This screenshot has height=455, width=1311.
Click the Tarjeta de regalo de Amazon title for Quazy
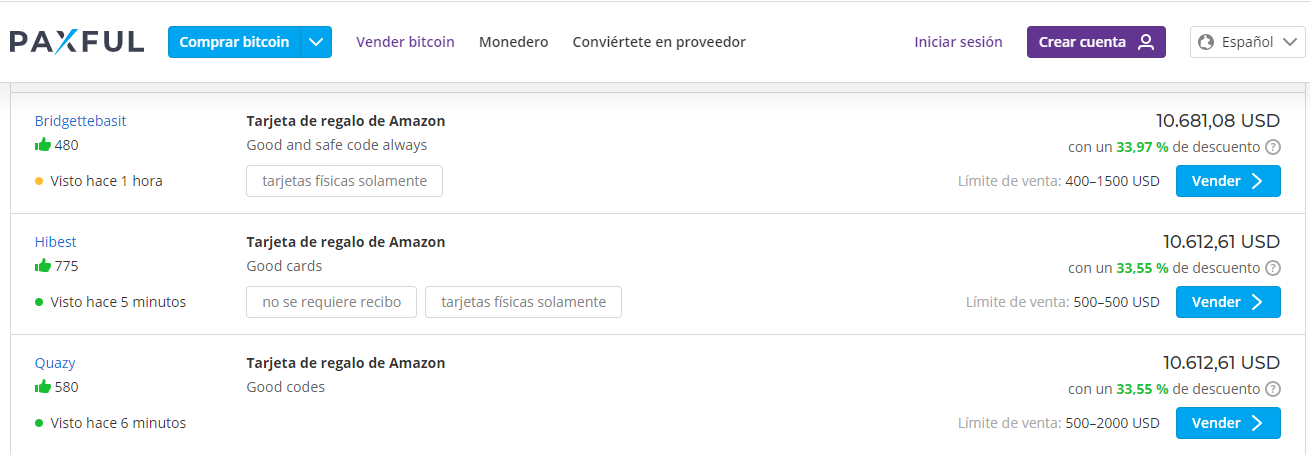(x=346, y=363)
